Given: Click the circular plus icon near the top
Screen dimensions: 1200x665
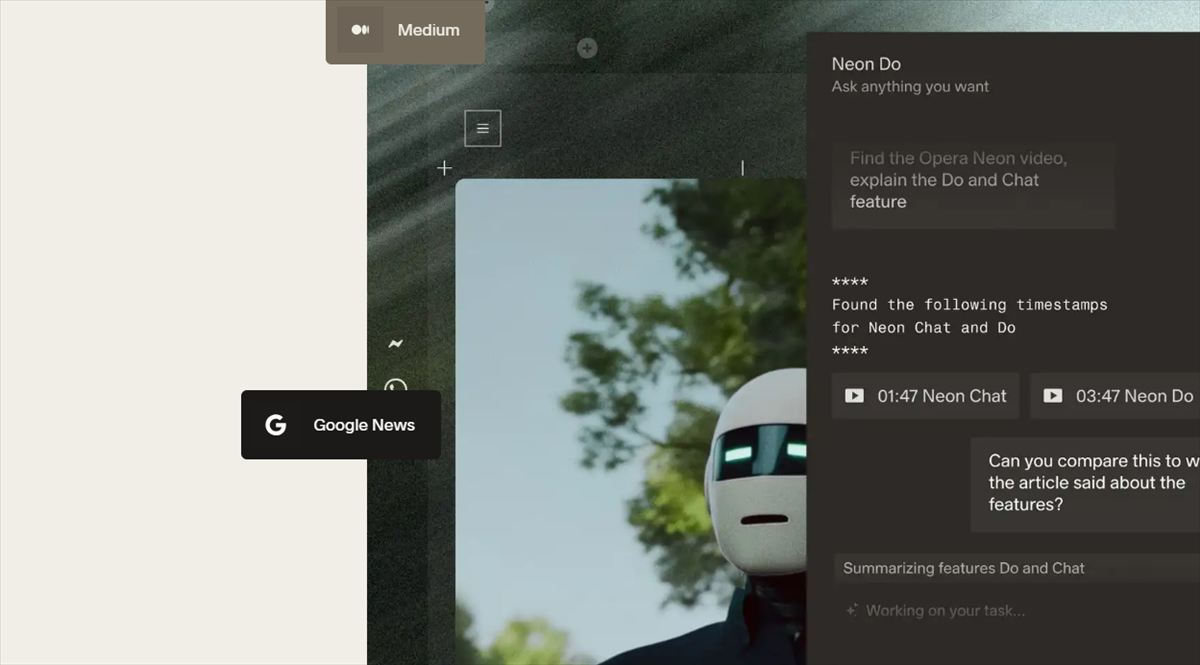Looking at the screenshot, I should click(587, 48).
